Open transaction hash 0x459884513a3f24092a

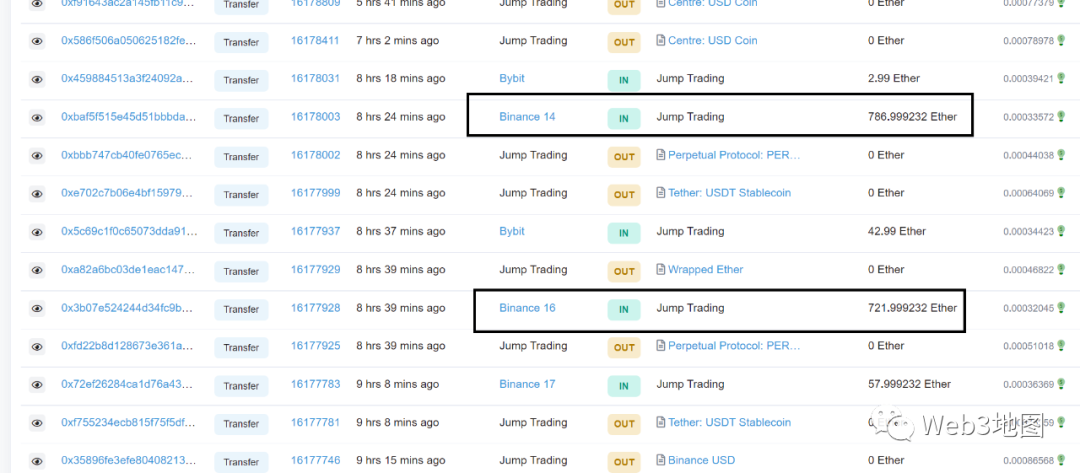click(128, 79)
